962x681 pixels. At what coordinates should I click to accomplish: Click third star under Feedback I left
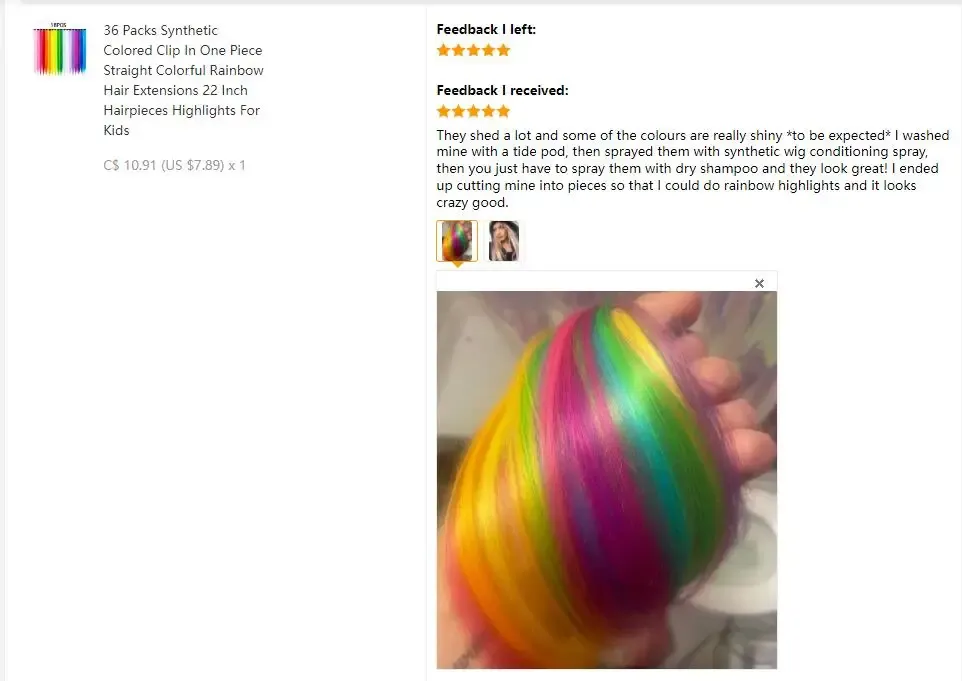point(474,50)
